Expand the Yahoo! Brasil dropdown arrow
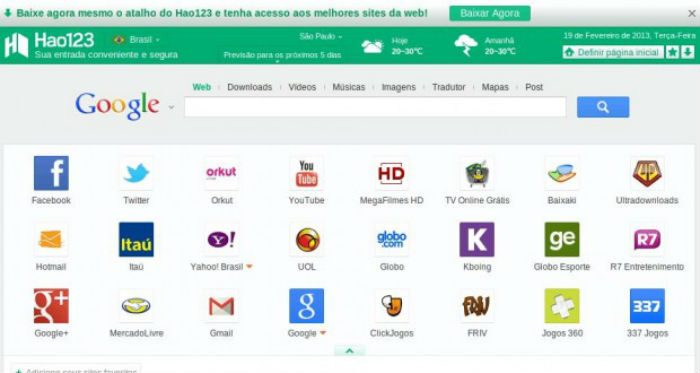This screenshot has width=700, height=373. 249,267
